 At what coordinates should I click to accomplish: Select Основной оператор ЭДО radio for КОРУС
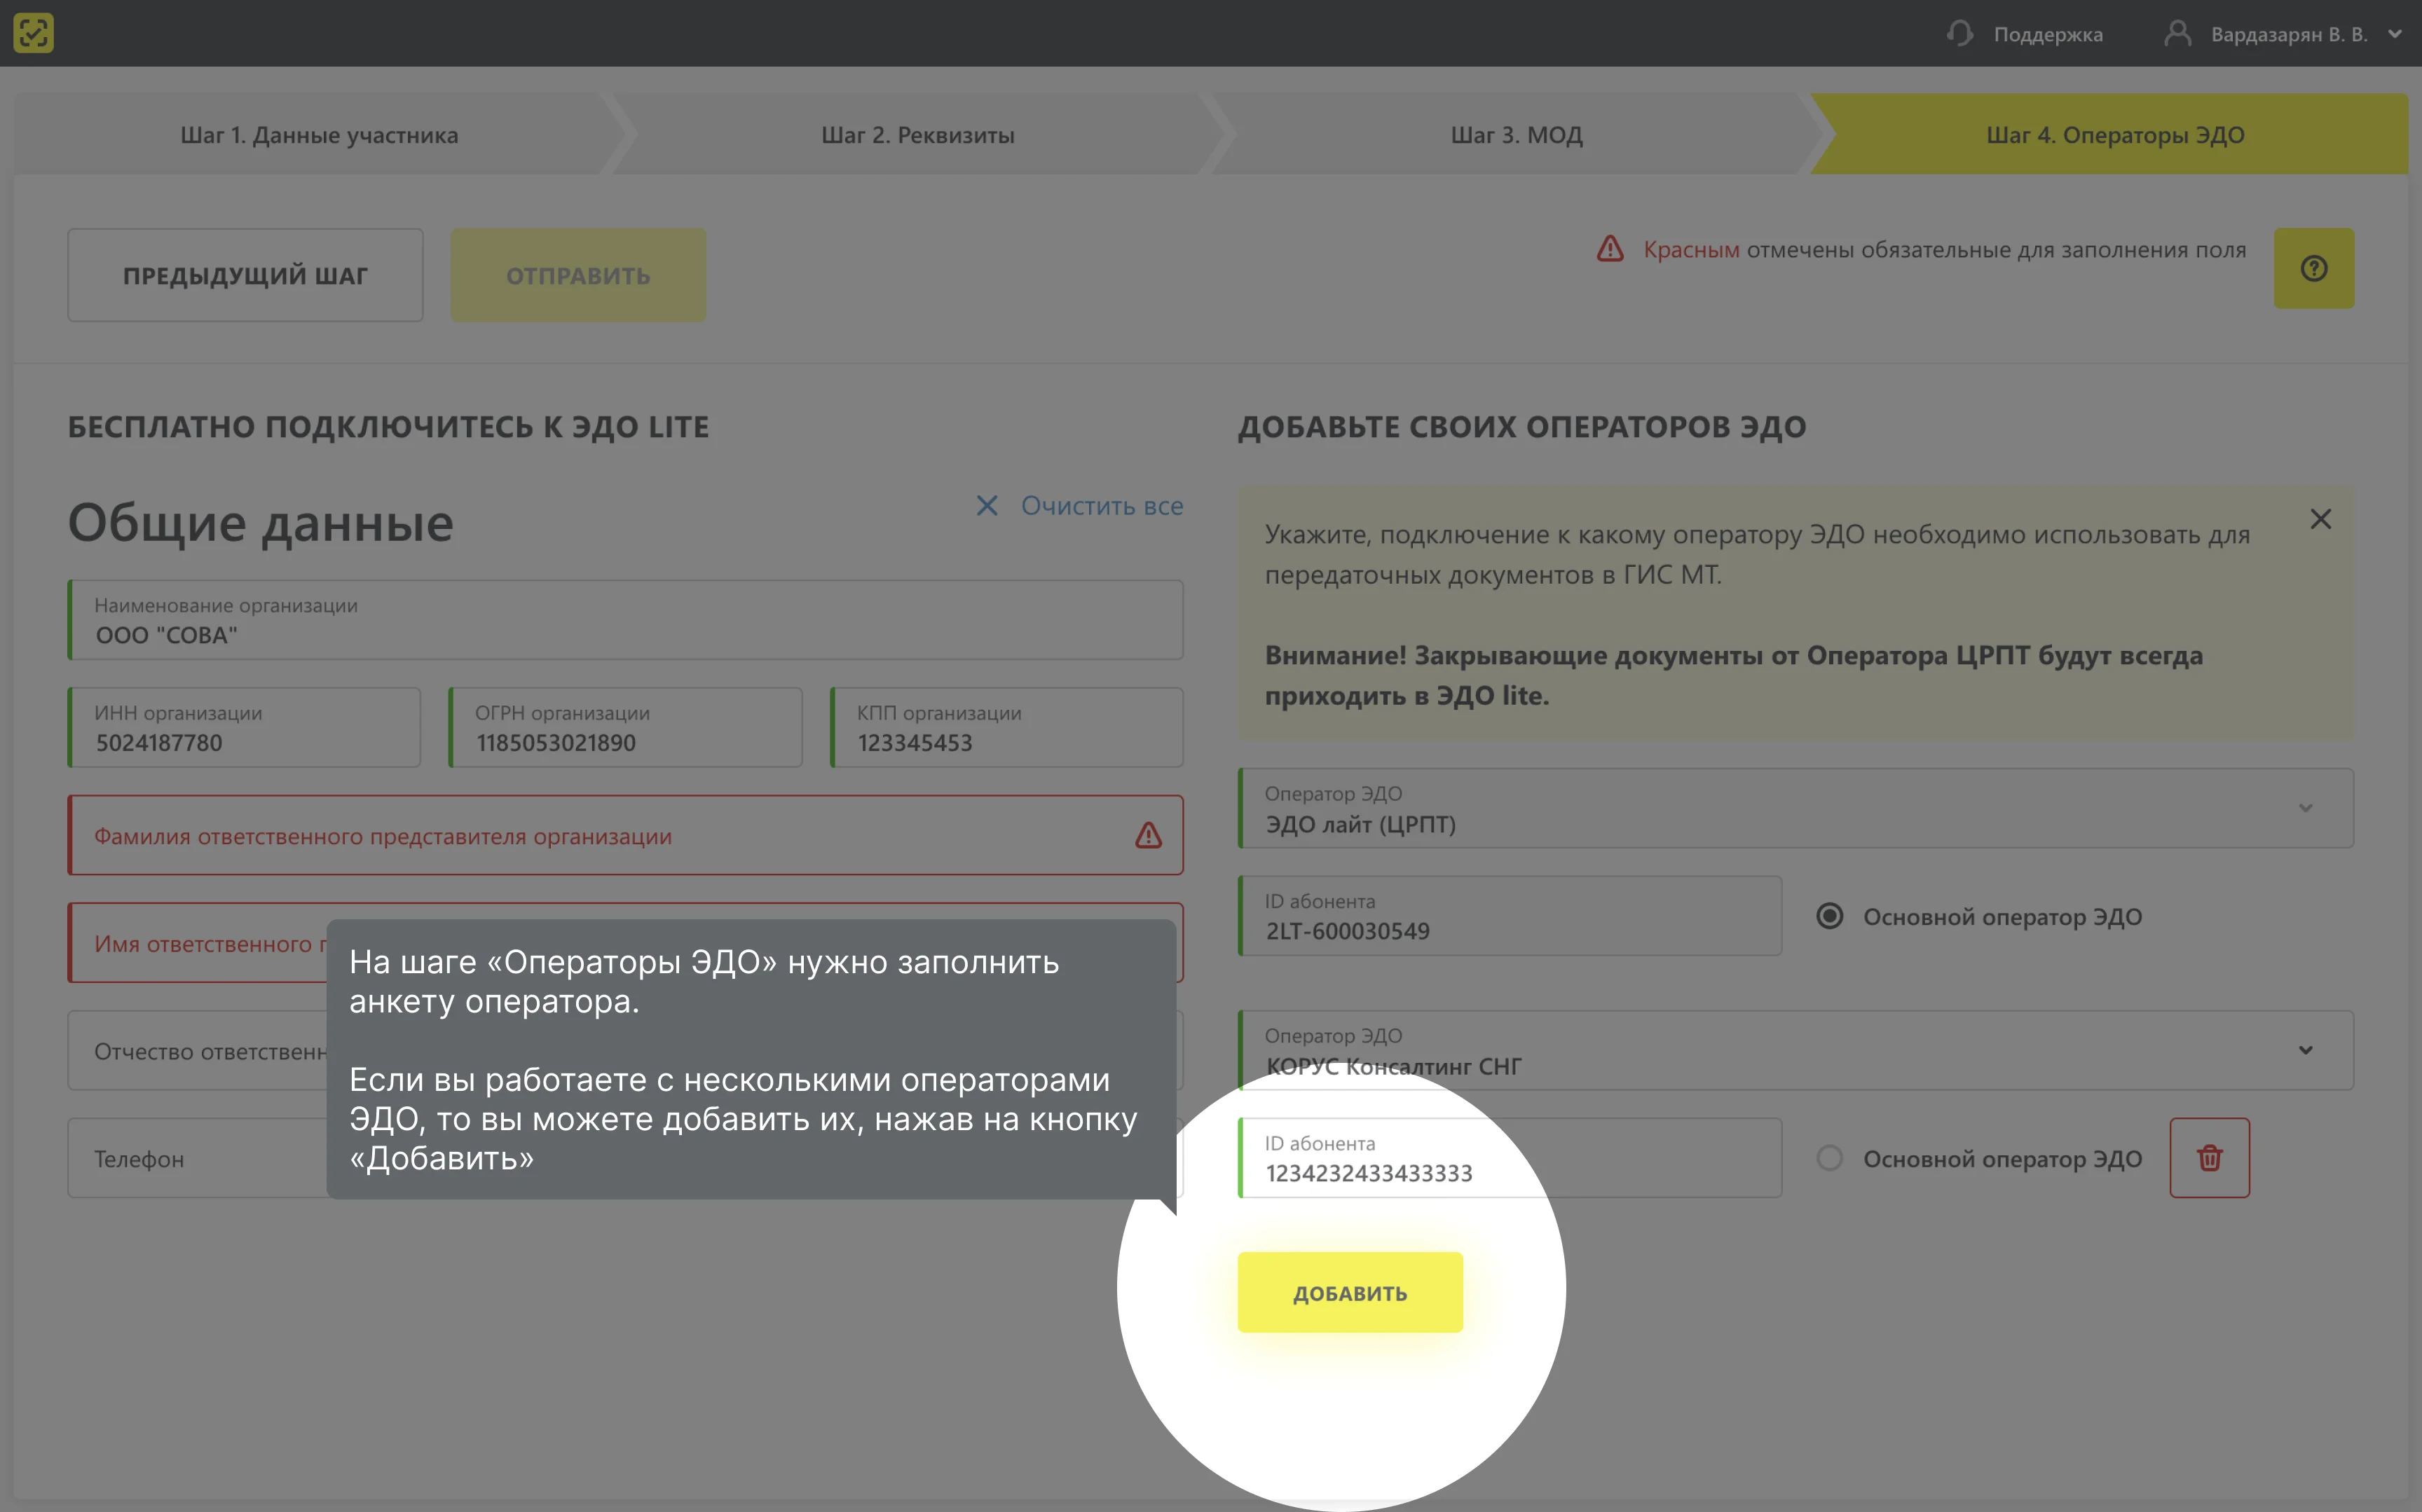point(1829,1158)
